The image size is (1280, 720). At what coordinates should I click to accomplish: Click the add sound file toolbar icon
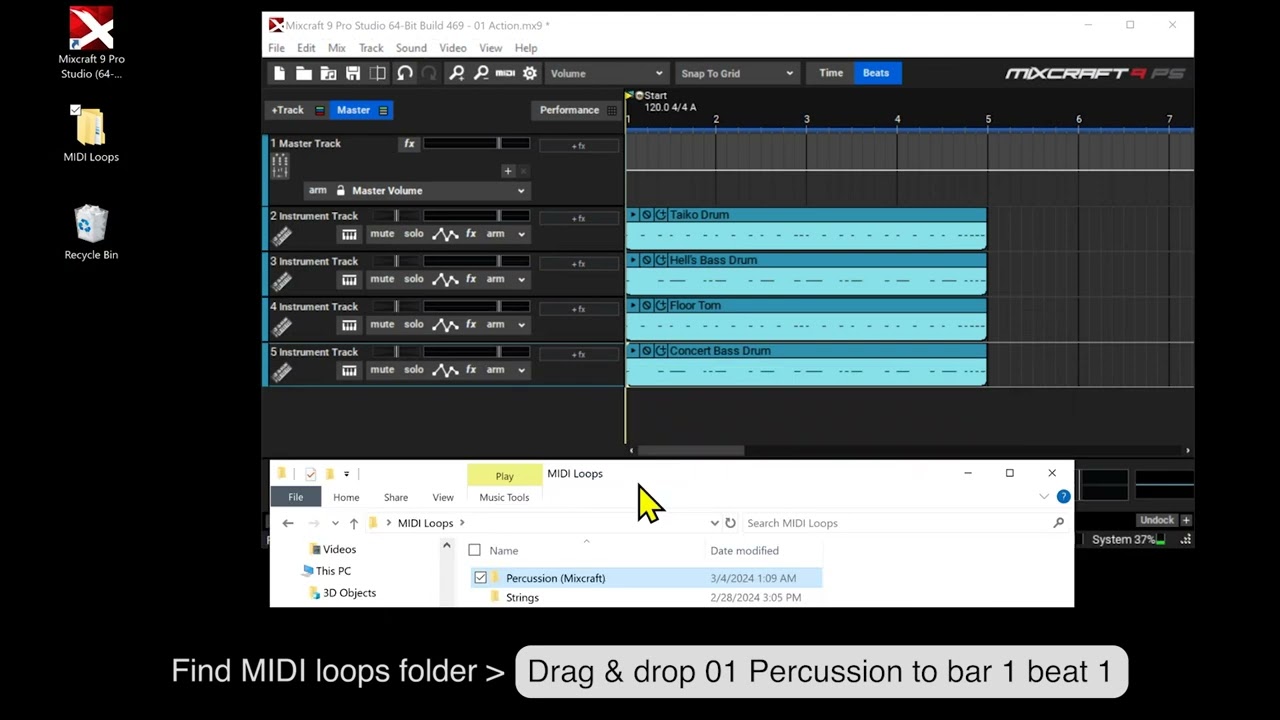click(x=328, y=73)
